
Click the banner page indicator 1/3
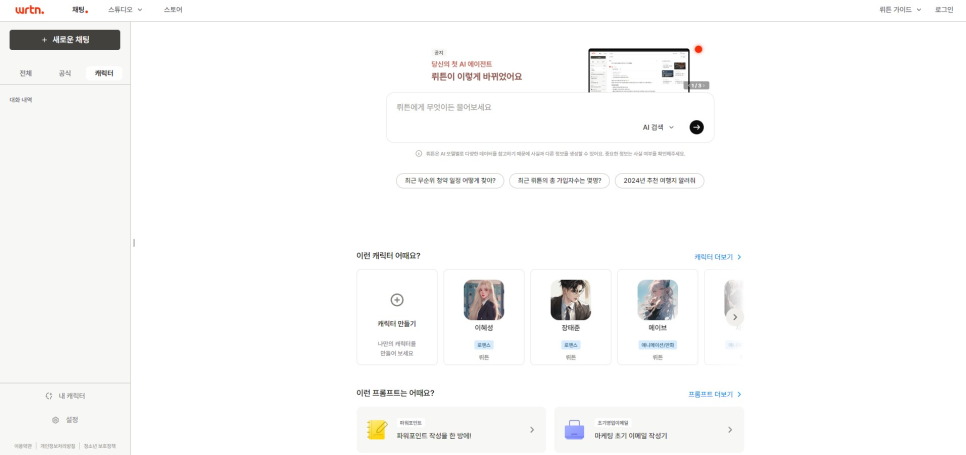pyautogui.click(x=697, y=86)
